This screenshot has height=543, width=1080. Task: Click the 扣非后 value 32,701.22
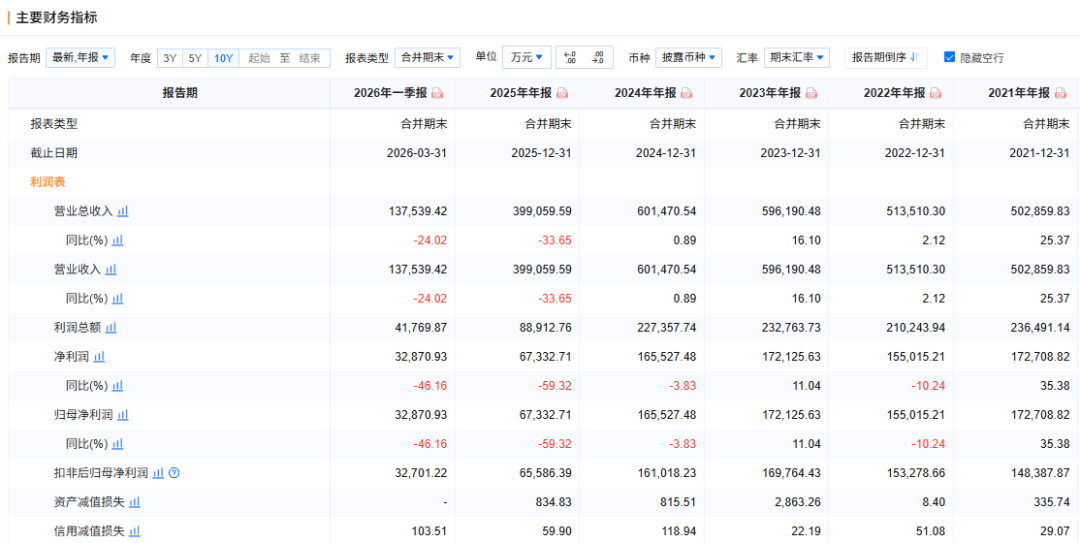tap(420, 473)
